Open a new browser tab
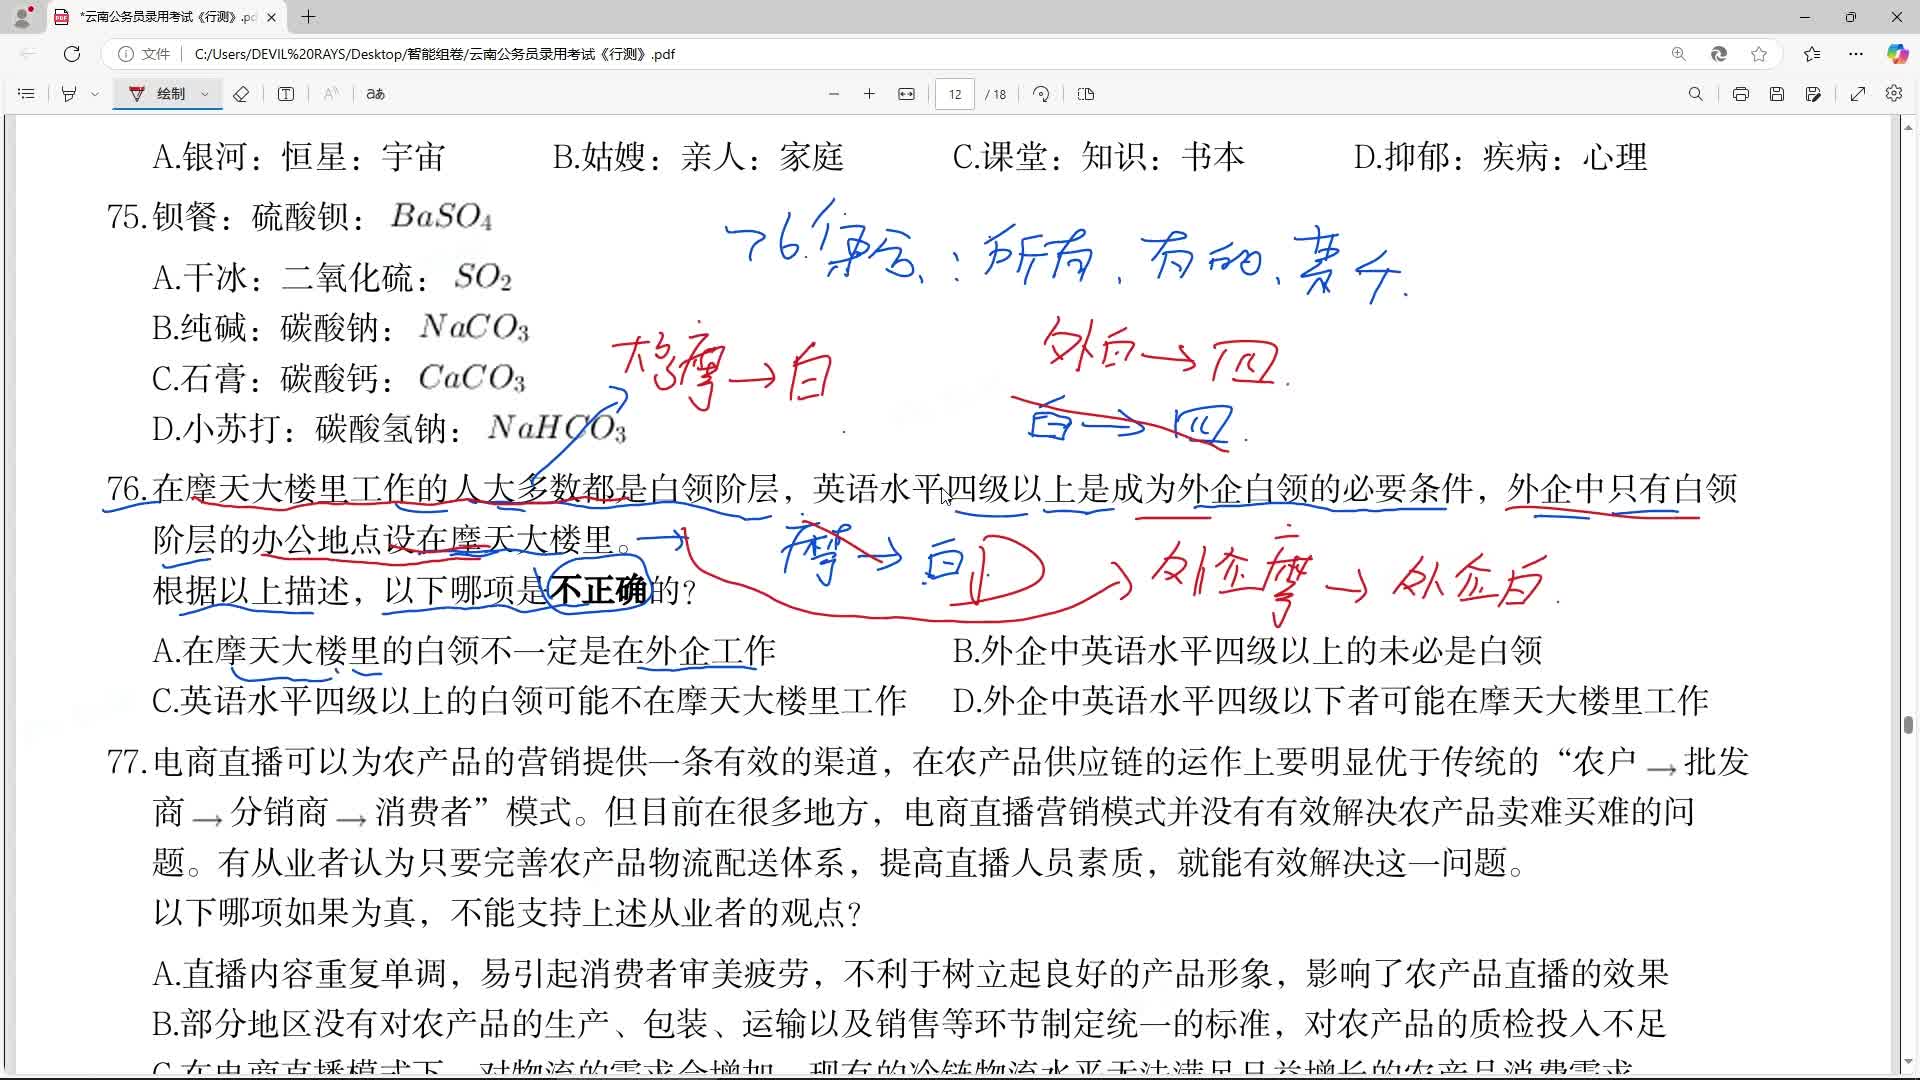 [x=309, y=17]
